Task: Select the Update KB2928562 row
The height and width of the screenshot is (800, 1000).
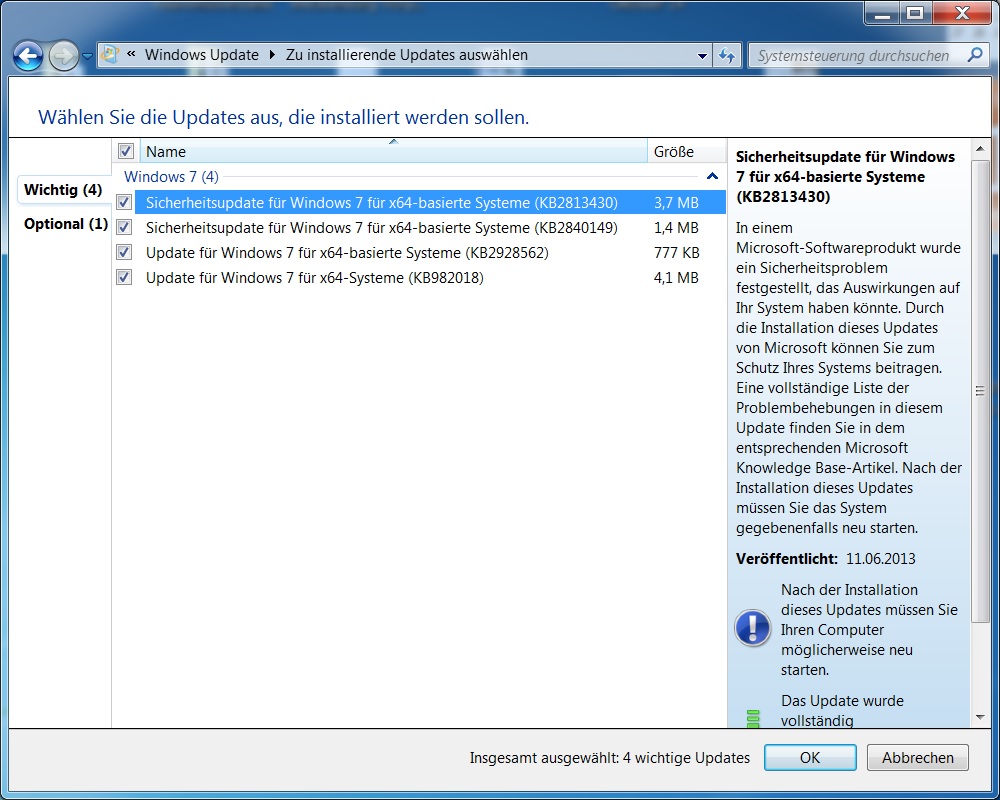Action: point(420,252)
